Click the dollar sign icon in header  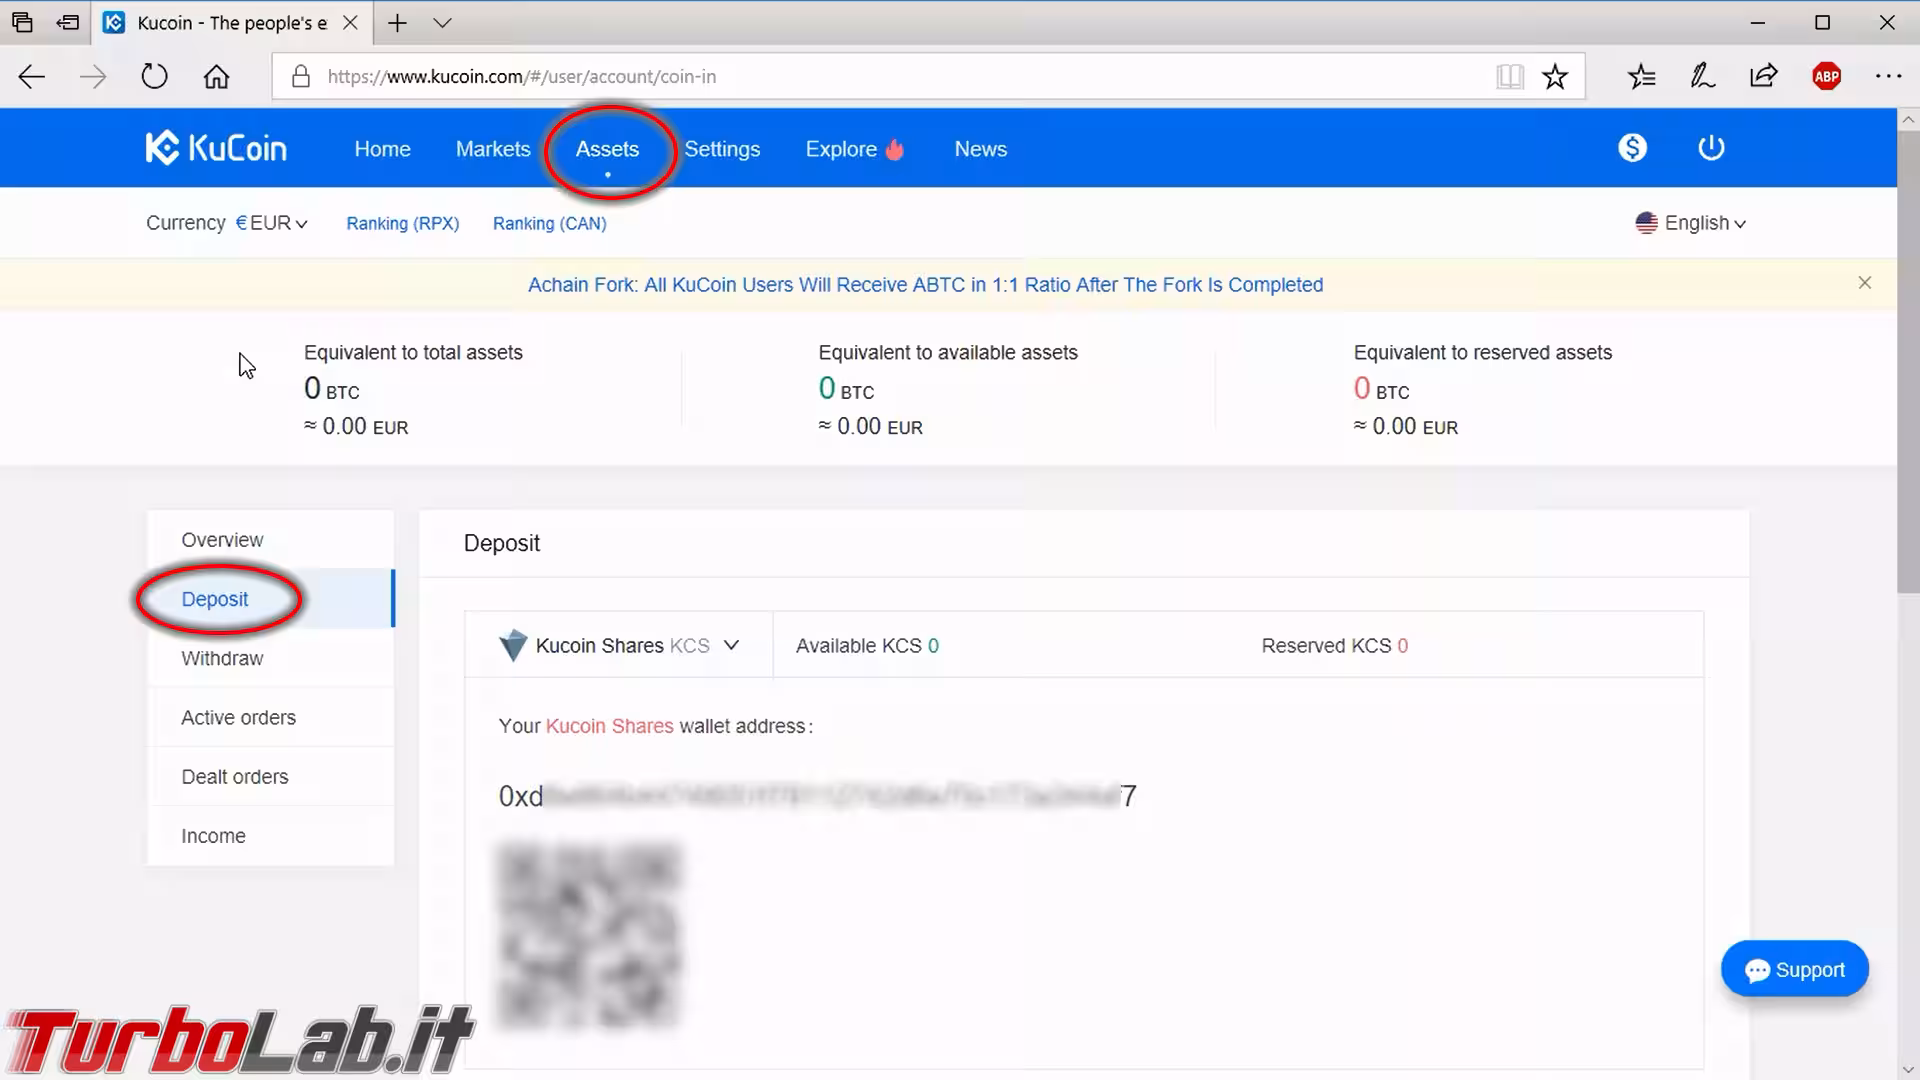1632,148
